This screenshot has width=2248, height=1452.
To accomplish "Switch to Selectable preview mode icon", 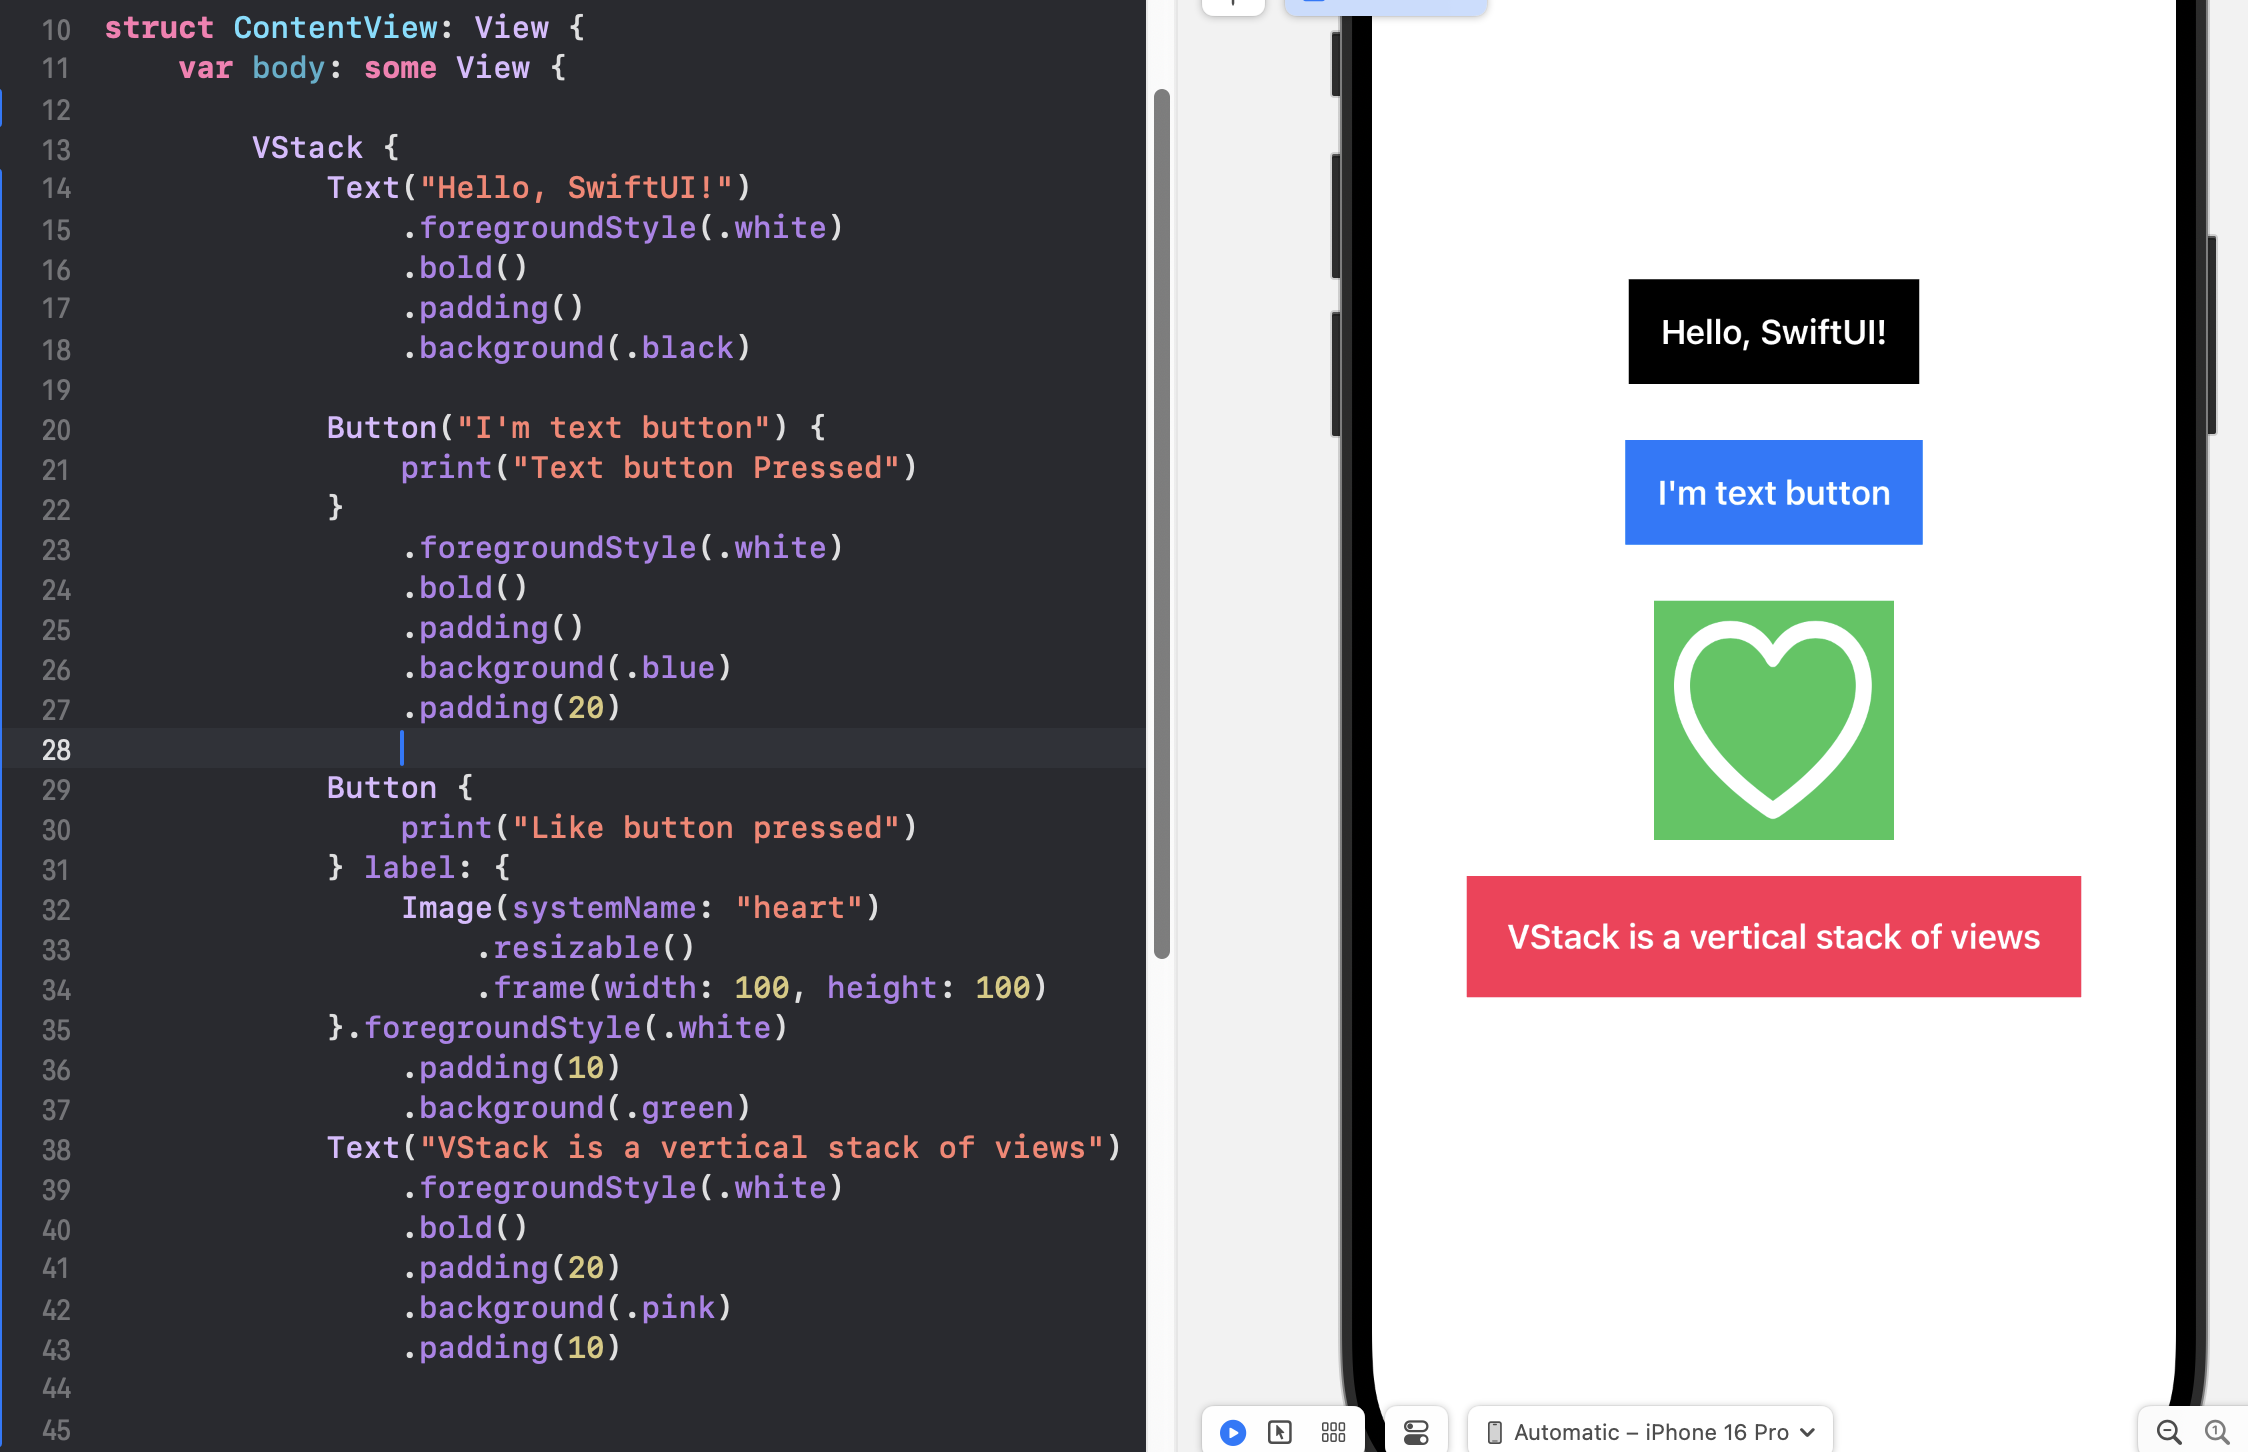I will [1280, 1432].
